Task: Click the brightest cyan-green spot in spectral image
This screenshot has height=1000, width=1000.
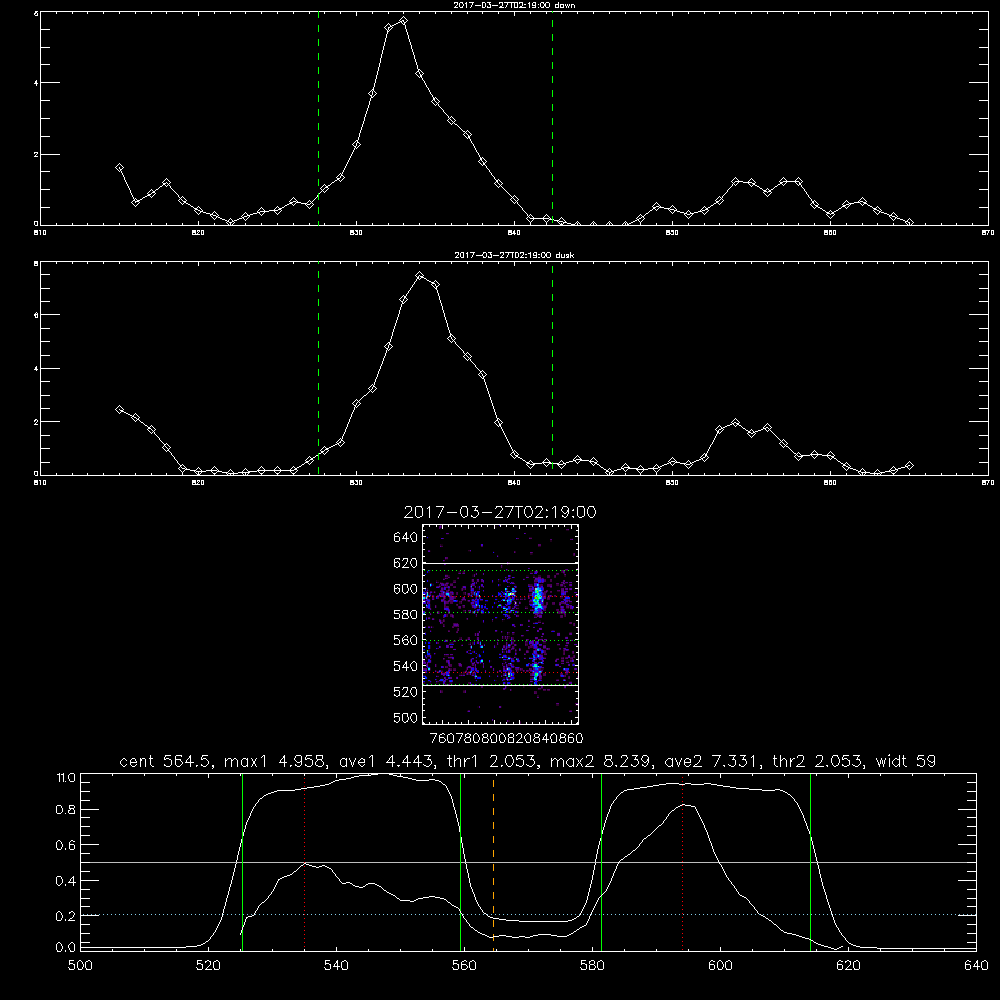Action: click(x=538, y=598)
